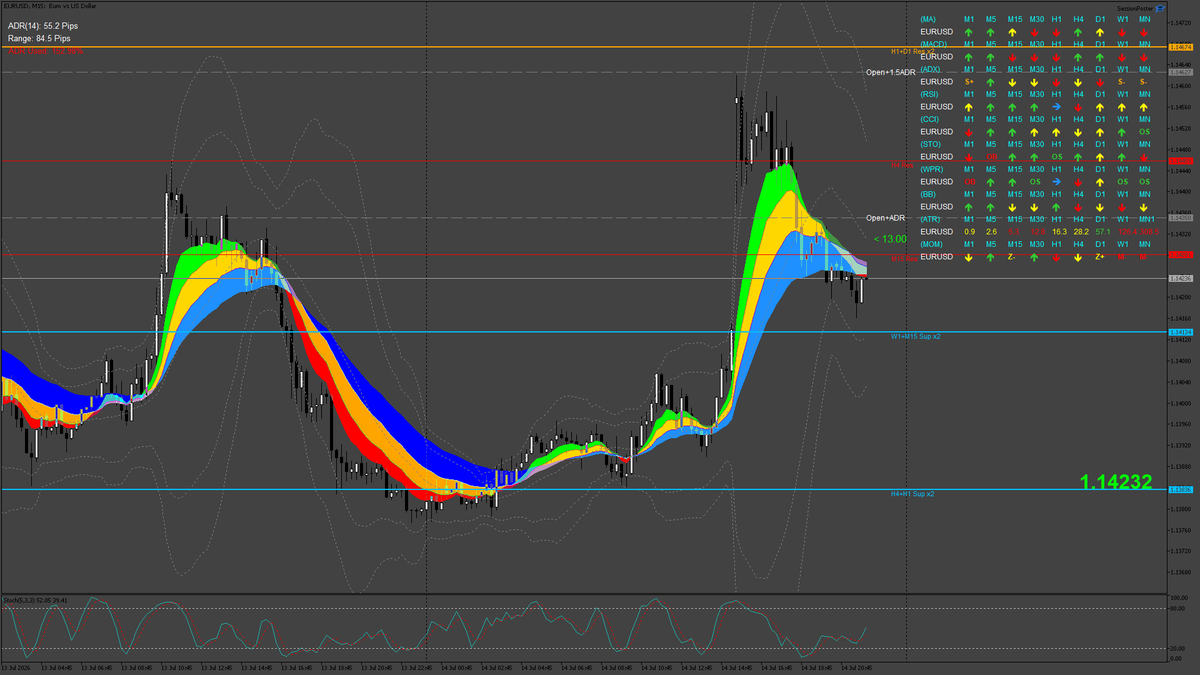Click the ADX row M5 green up arrow
Image resolution: width=1200 pixels, height=675 pixels.
click(990, 82)
